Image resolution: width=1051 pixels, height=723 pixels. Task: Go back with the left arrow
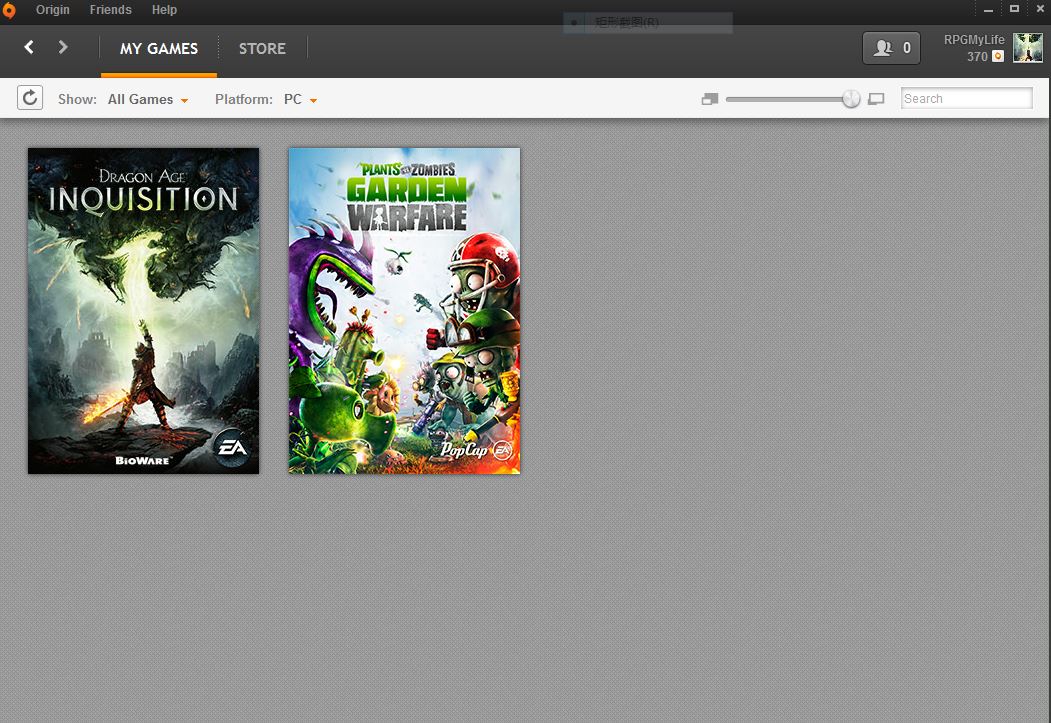29,47
